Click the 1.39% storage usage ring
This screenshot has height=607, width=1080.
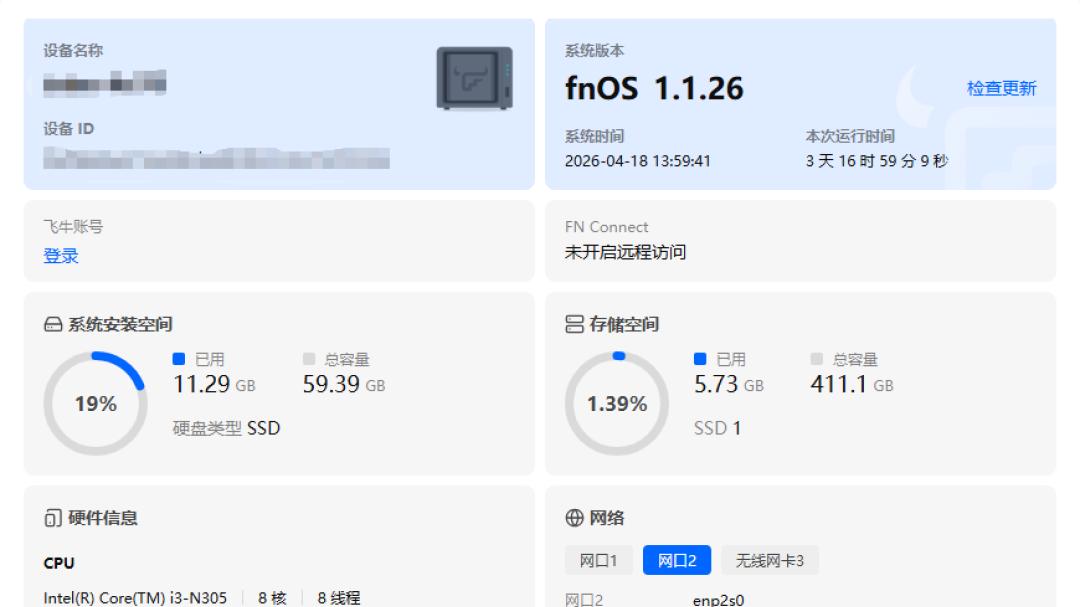(616, 404)
